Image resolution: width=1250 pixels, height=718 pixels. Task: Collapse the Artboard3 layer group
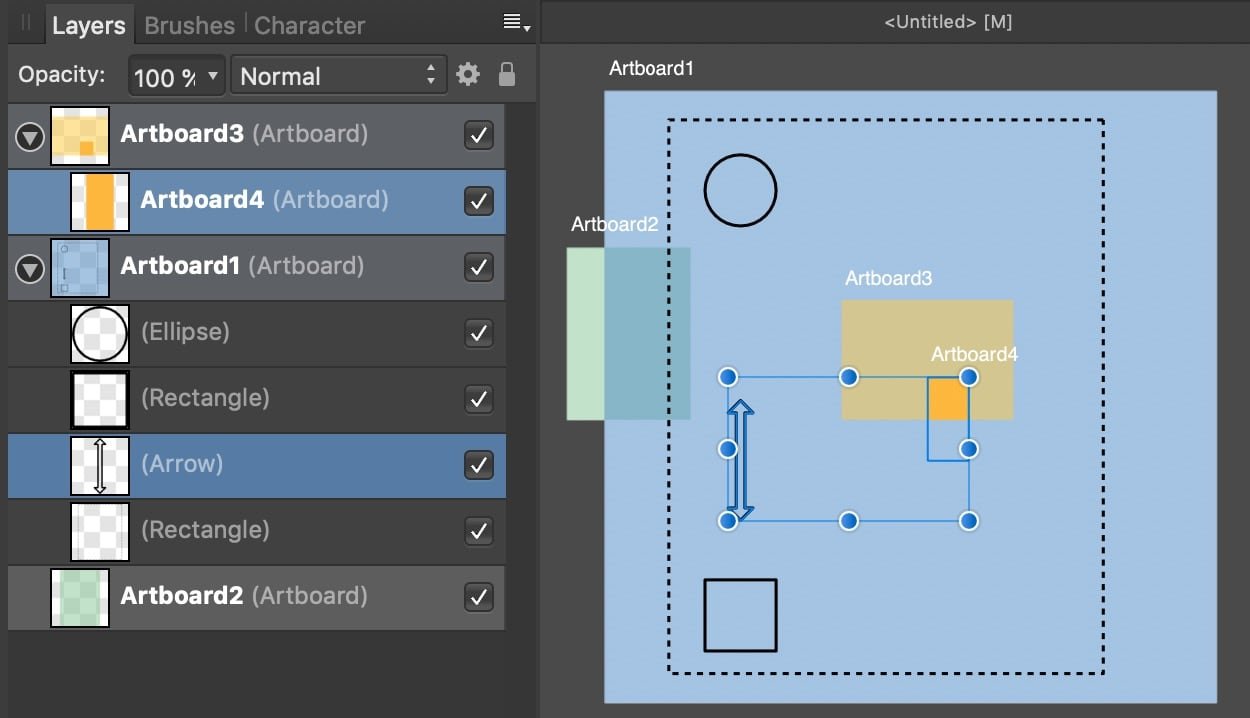29,135
